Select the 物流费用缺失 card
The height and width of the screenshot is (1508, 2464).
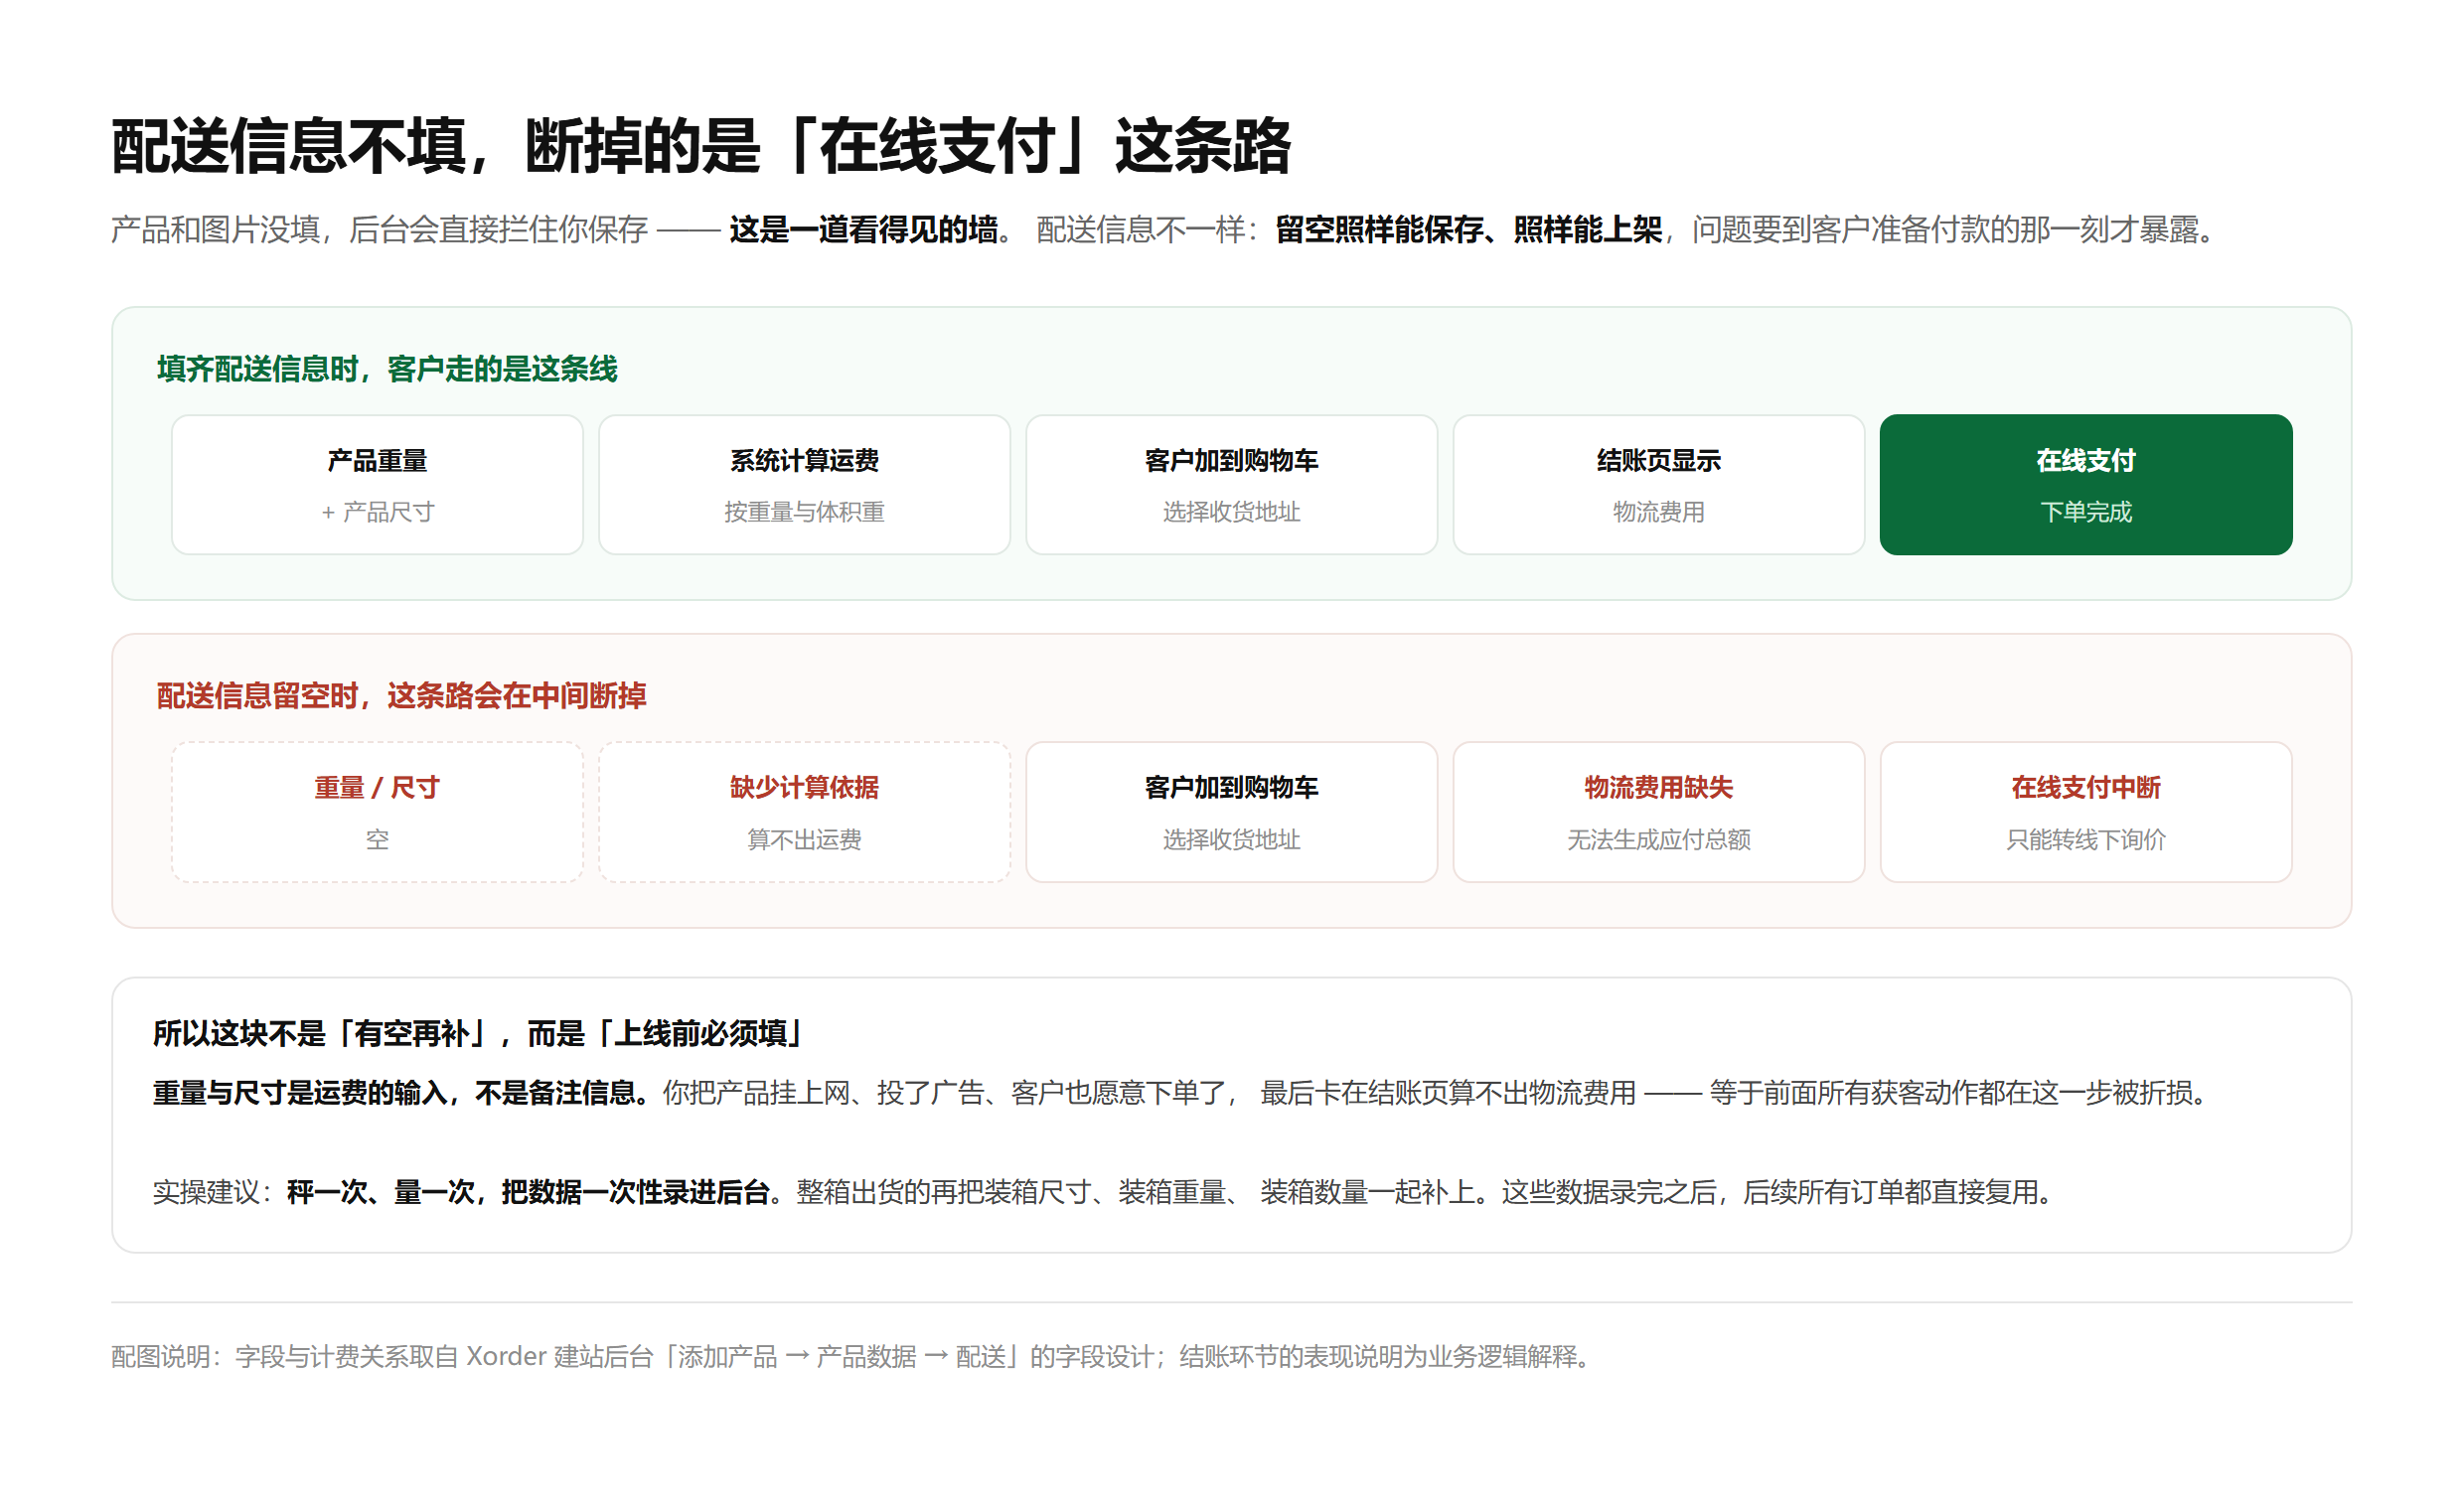[x=1658, y=812]
